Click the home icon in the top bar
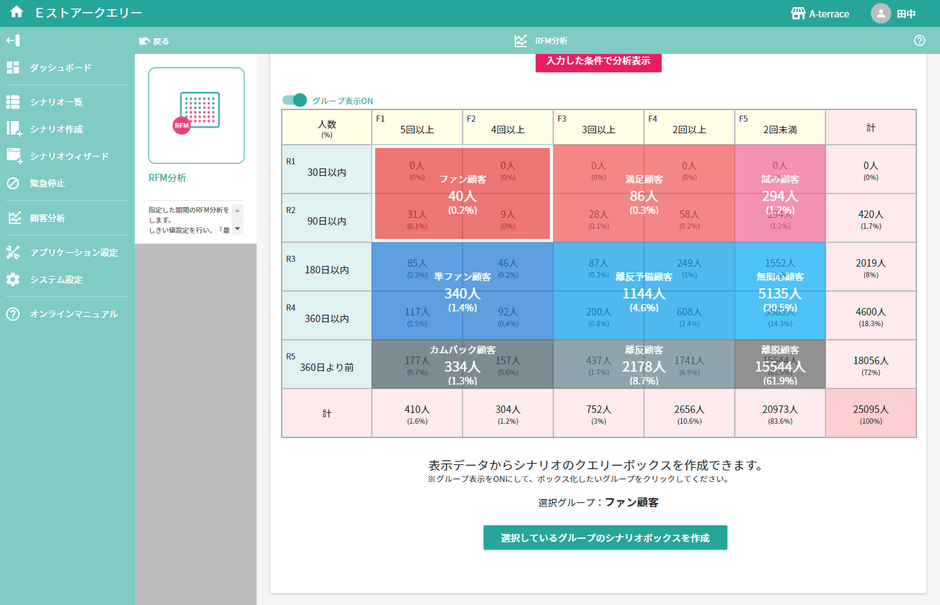Screen dimensions: 940x605 coord(14,13)
